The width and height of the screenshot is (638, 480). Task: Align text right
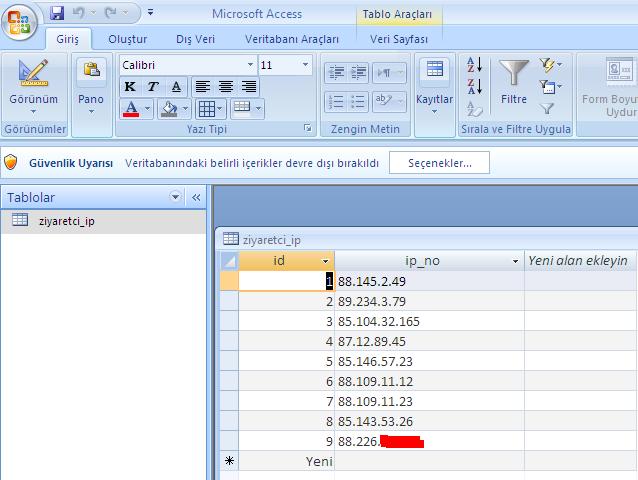249,86
